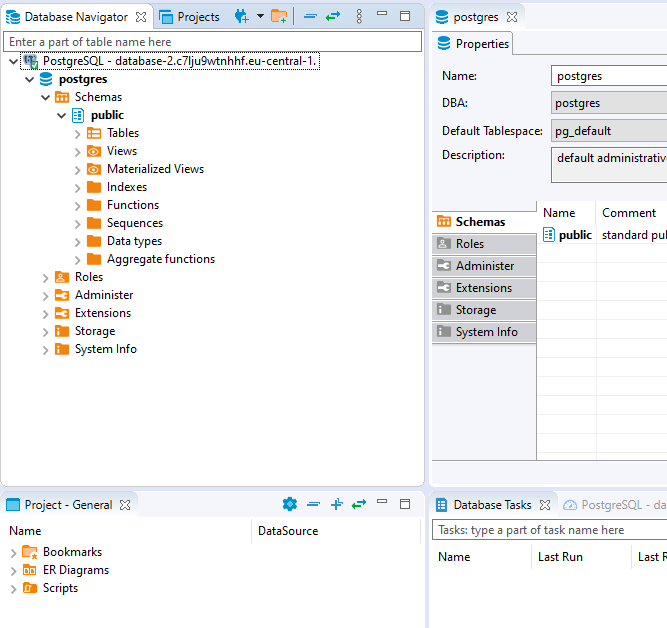The width and height of the screenshot is (667, 628).
Task: Switch to PostgreSQL tab beside Database Tasks
Action: tap(615, 505)
